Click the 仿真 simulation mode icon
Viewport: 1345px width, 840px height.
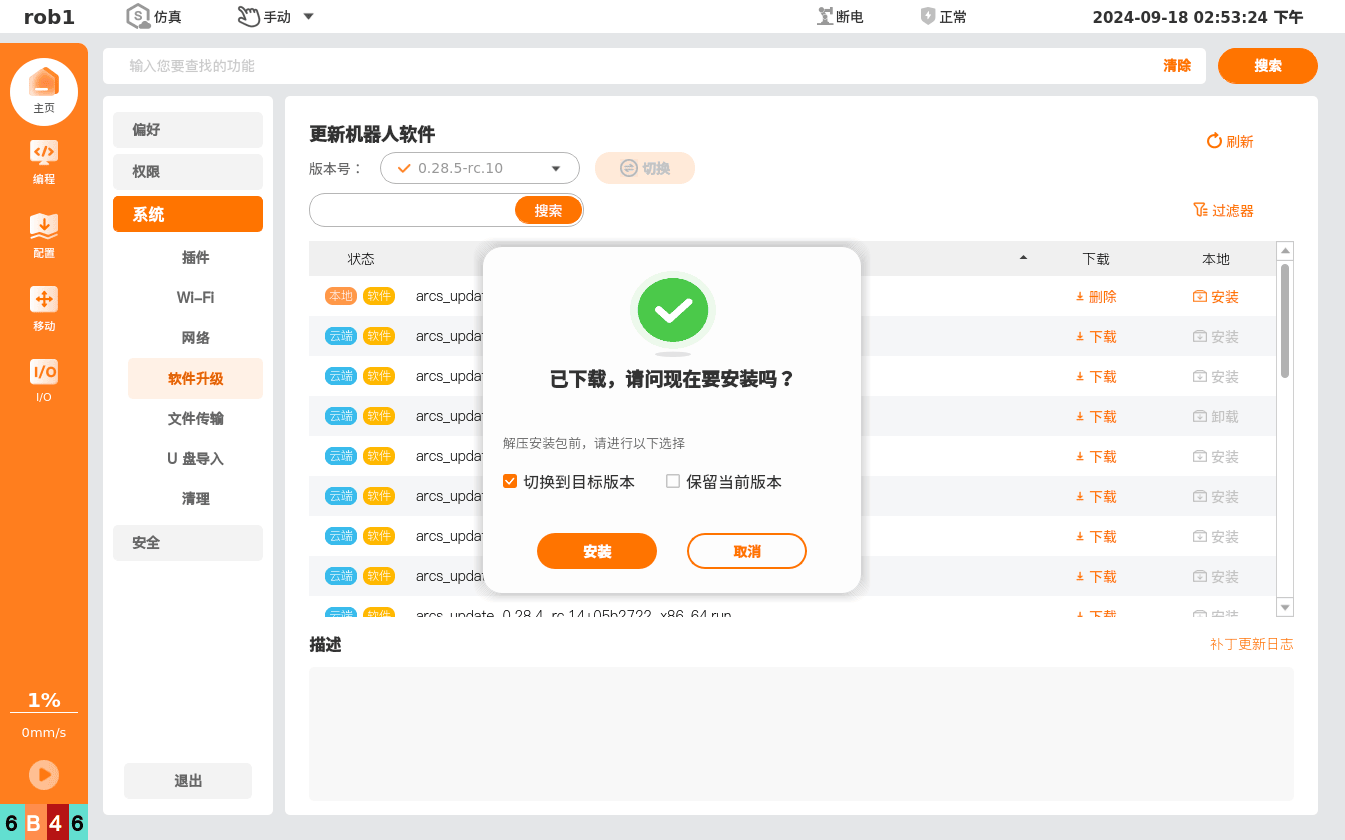[x=138, y=16]
